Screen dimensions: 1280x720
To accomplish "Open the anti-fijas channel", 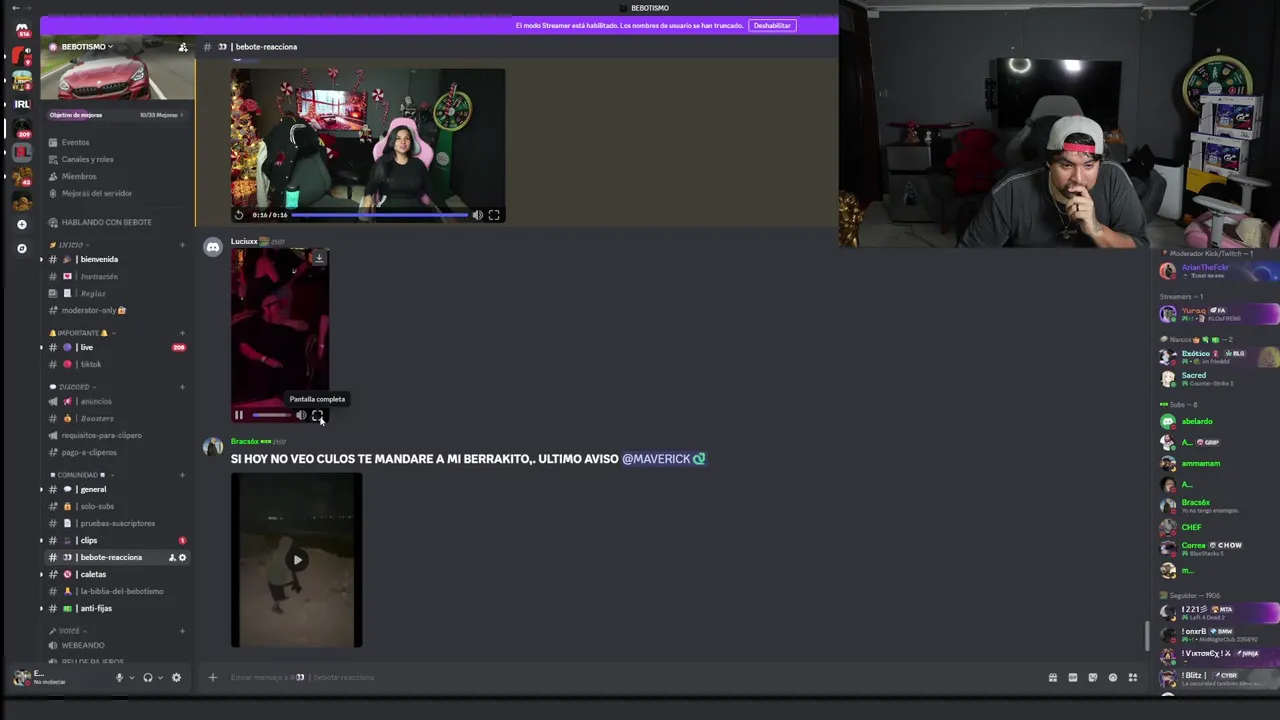I will point(118,608).
